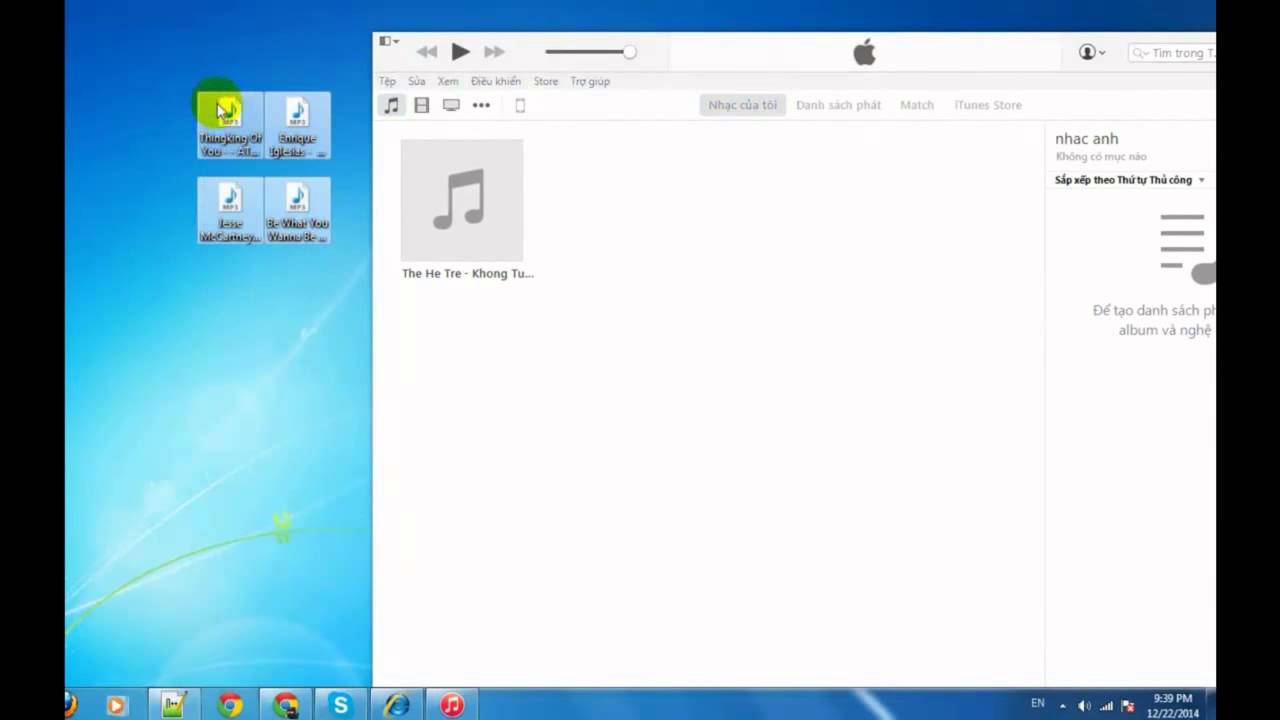Open the Tệp menu
The height and width of the screenshot is (720, 1280).
click(387, 81)
